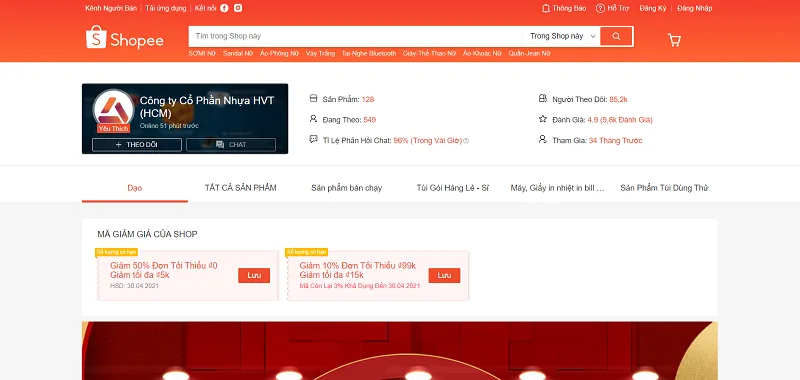This screenshot has width=800, height=380.
Task: Click the SƠMI Nữ suggested keyword
Action: point(202,53)
